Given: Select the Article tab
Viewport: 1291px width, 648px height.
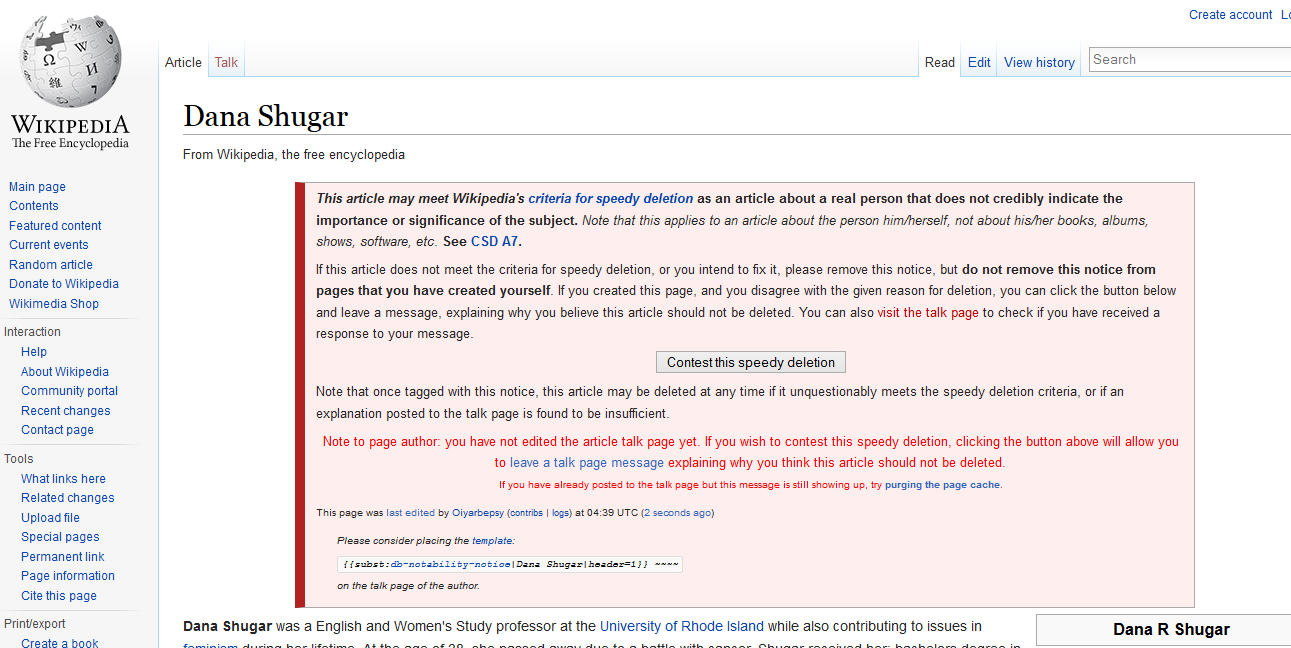Looking at the screenshot, I should point(184,62).
